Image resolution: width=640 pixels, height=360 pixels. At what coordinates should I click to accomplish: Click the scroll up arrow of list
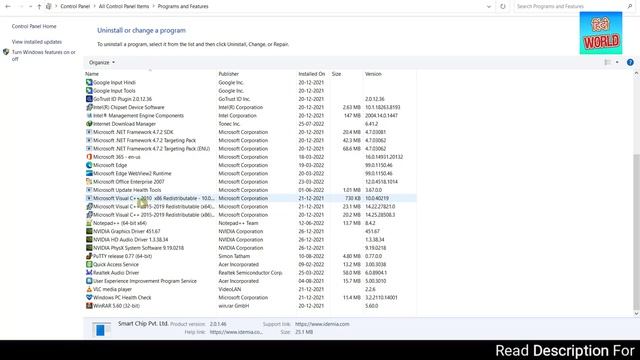click(x=636, y=73)
